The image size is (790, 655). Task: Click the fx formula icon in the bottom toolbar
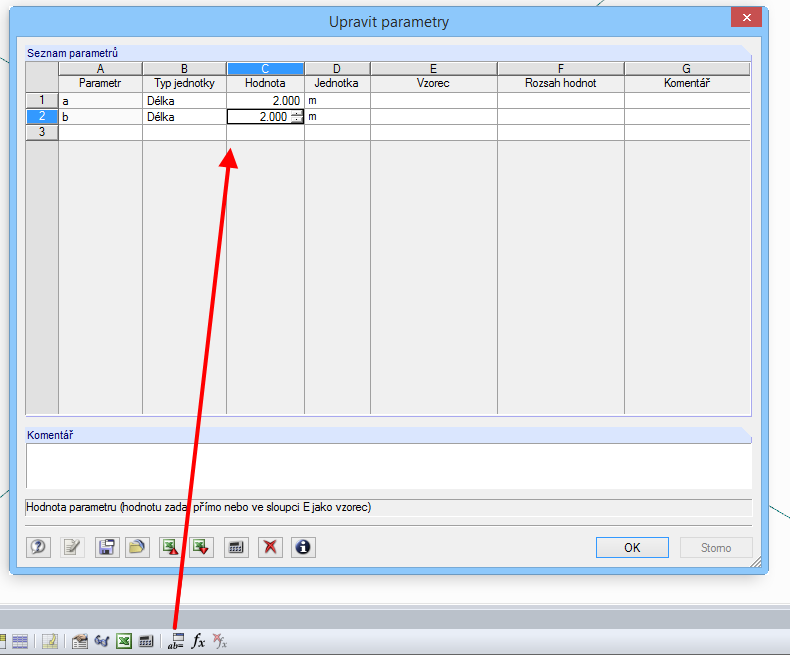[198, 641]
